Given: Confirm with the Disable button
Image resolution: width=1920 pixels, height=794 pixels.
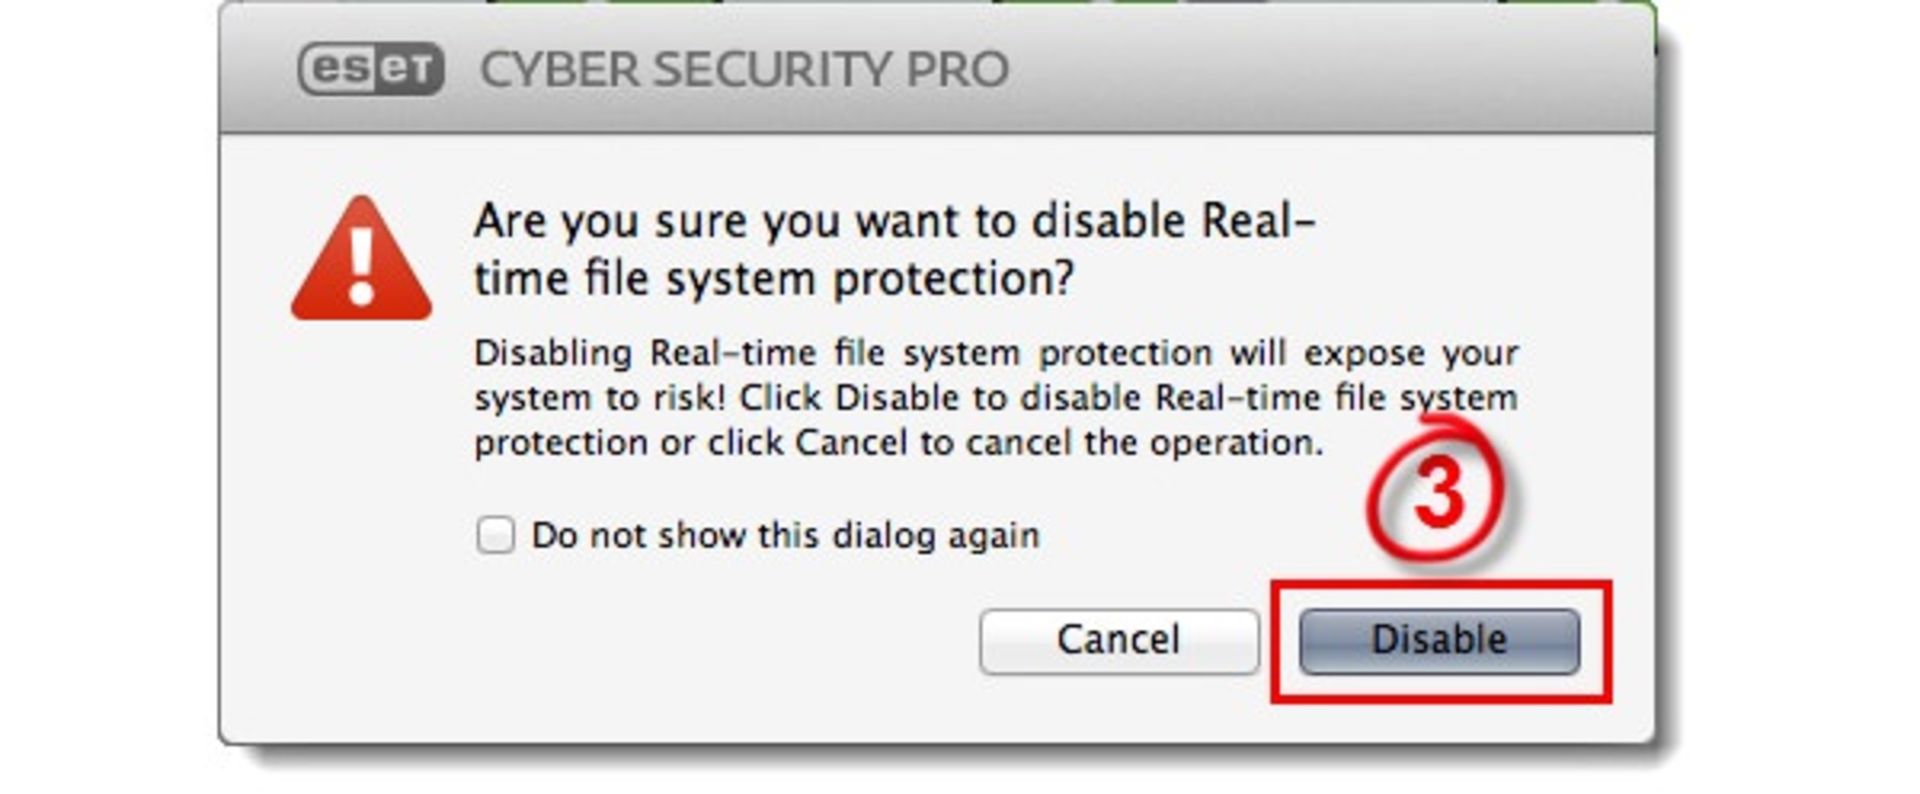Looking at the screenshot, I should [1439, 641].
